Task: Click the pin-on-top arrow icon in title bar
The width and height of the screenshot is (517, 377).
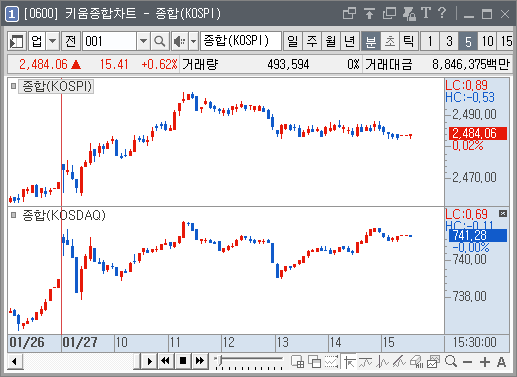Action: tap(369, 13)
